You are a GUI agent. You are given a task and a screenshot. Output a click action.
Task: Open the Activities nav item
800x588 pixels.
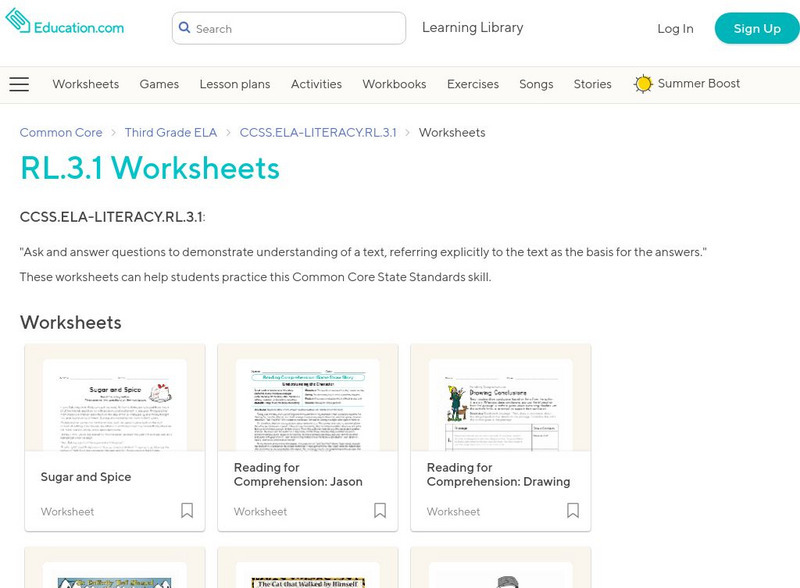click(316, 84)
